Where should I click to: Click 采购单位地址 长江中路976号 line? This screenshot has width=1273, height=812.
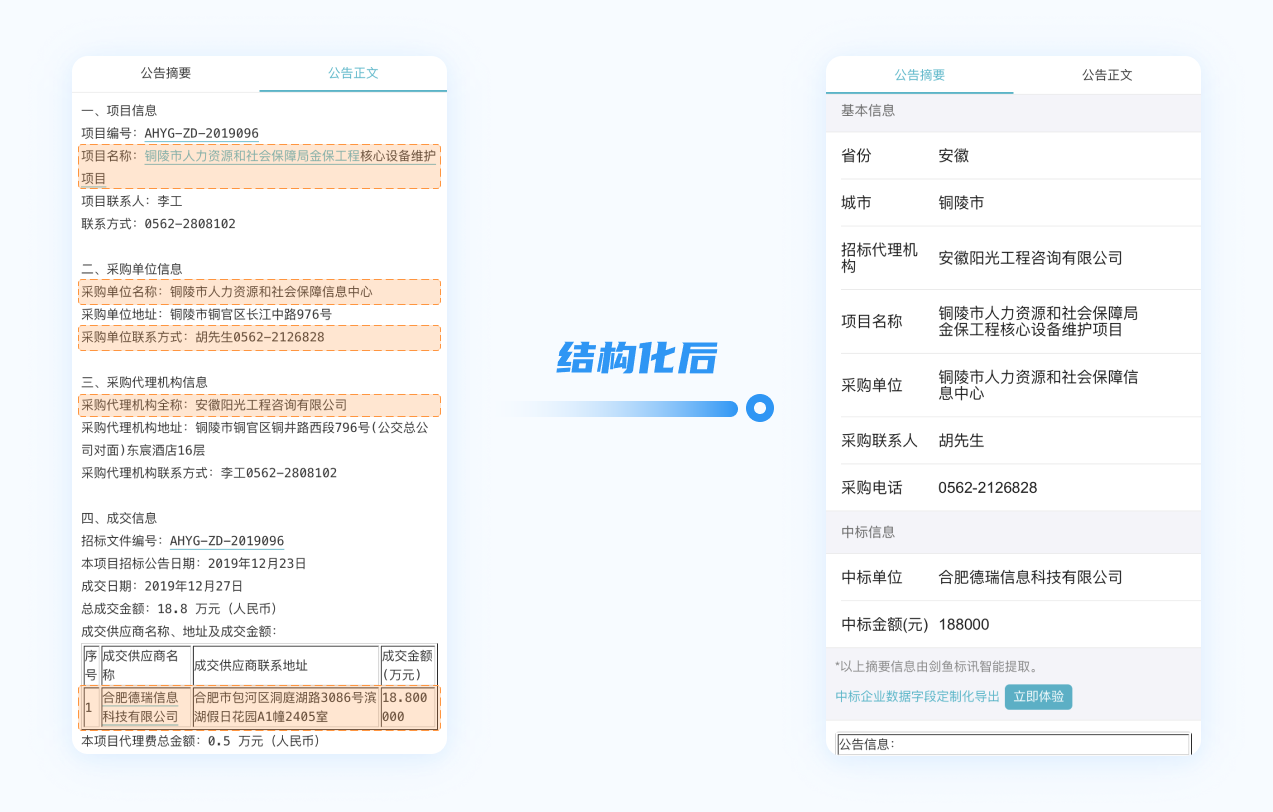pyautogui.click(x=206, y=314)
